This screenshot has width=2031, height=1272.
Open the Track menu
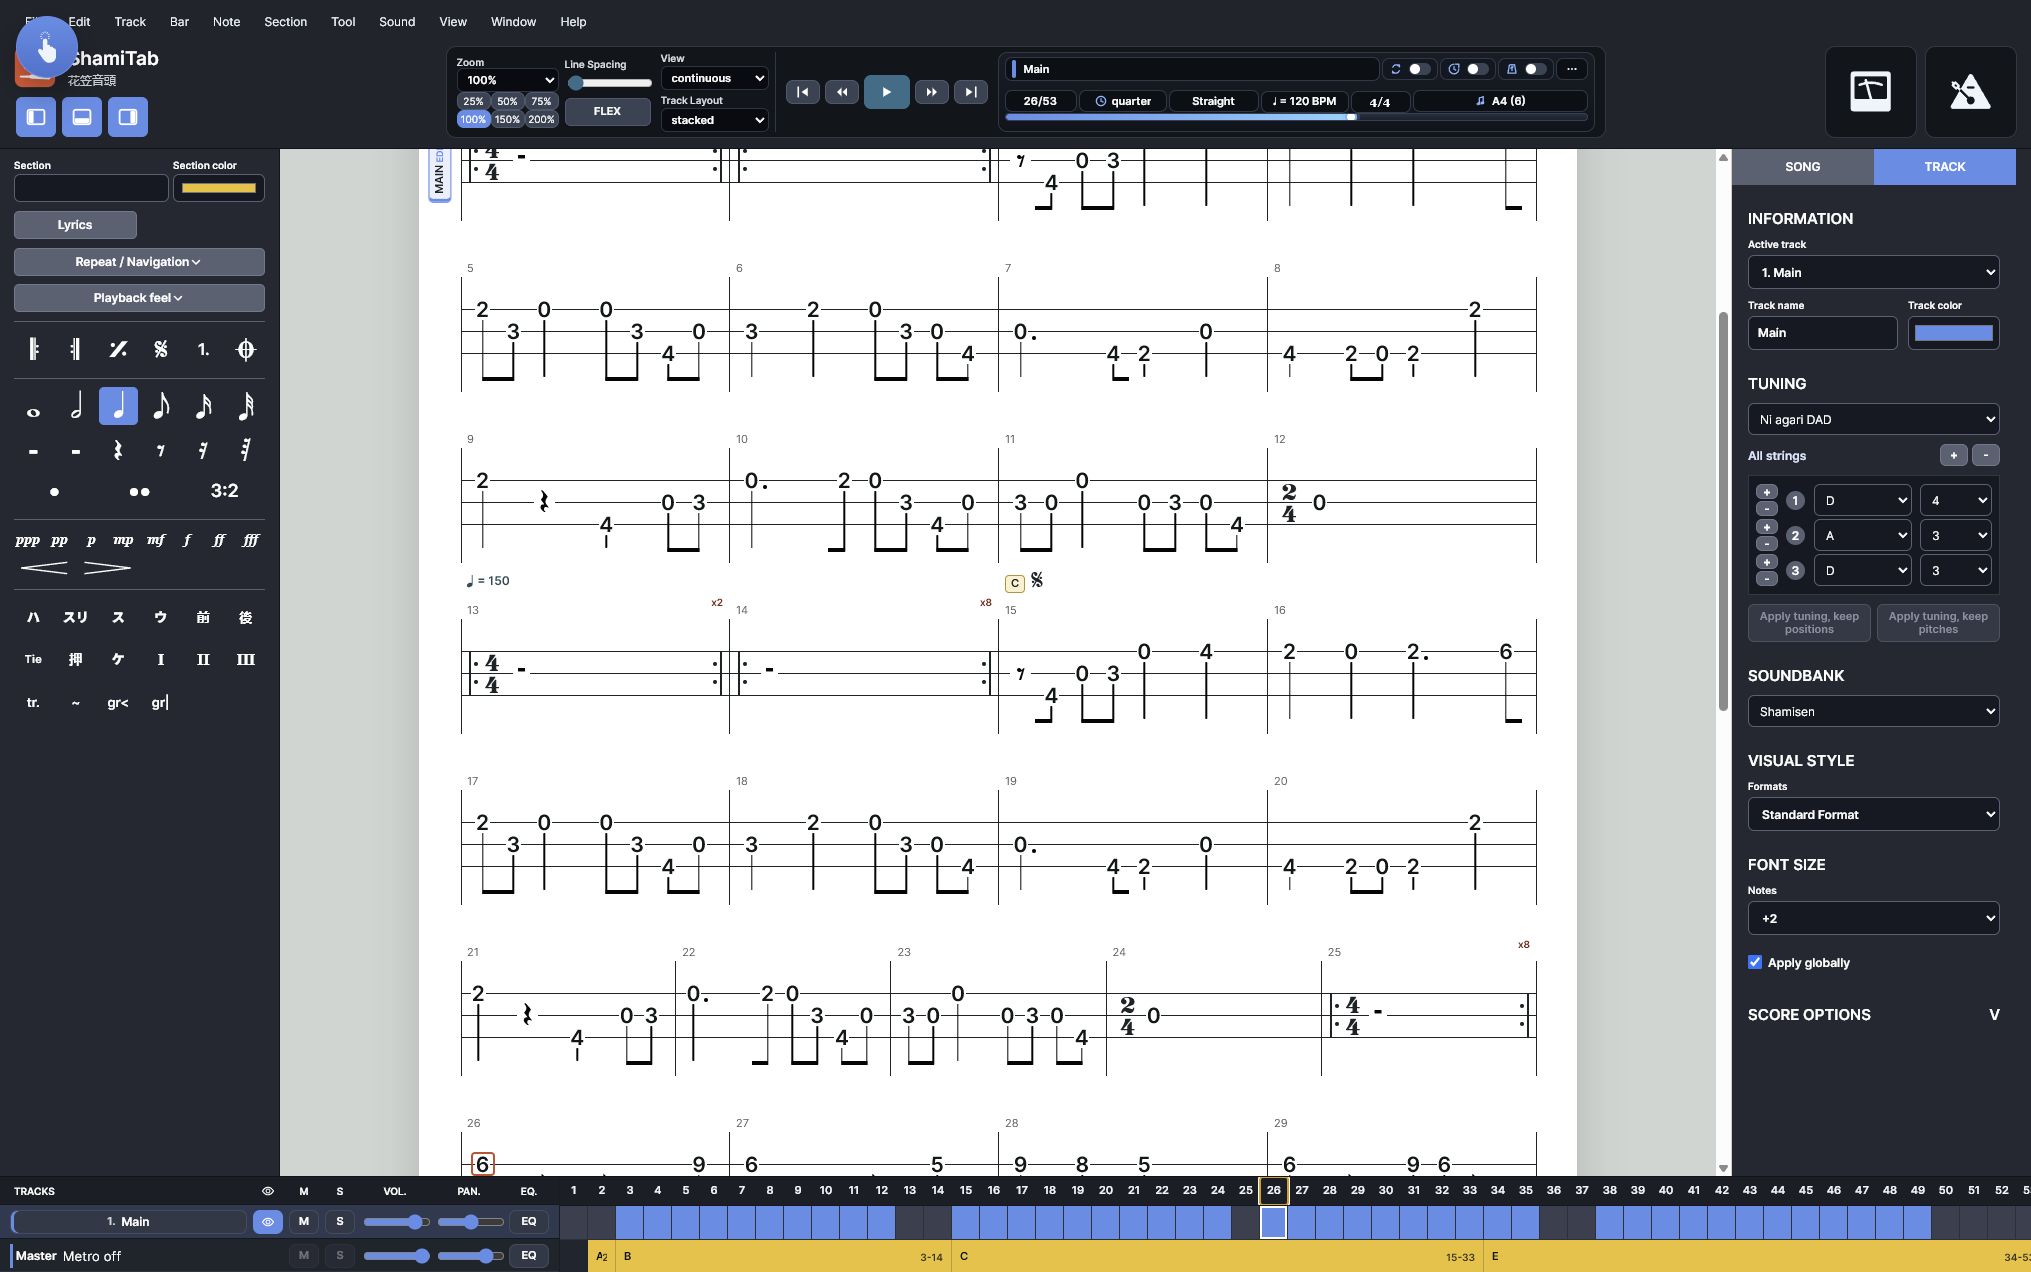click(x=130, y=21)
